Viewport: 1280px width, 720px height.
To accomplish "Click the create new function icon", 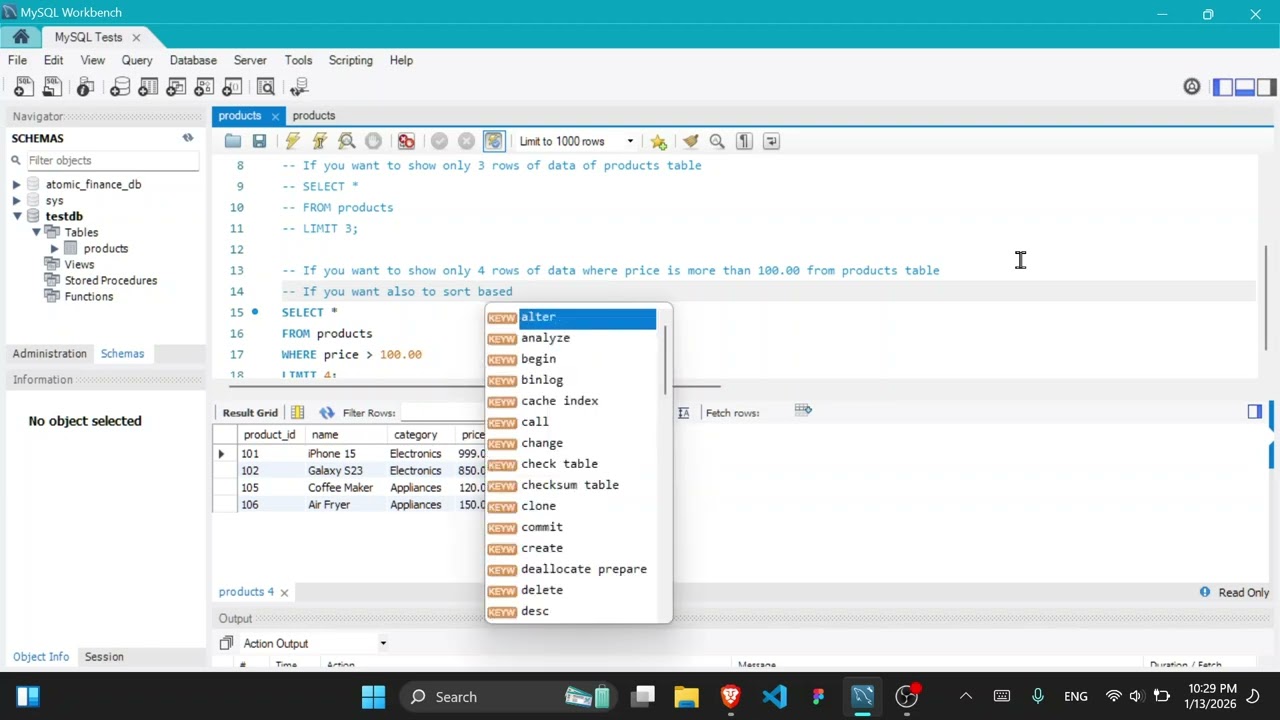I will (232, 87).
